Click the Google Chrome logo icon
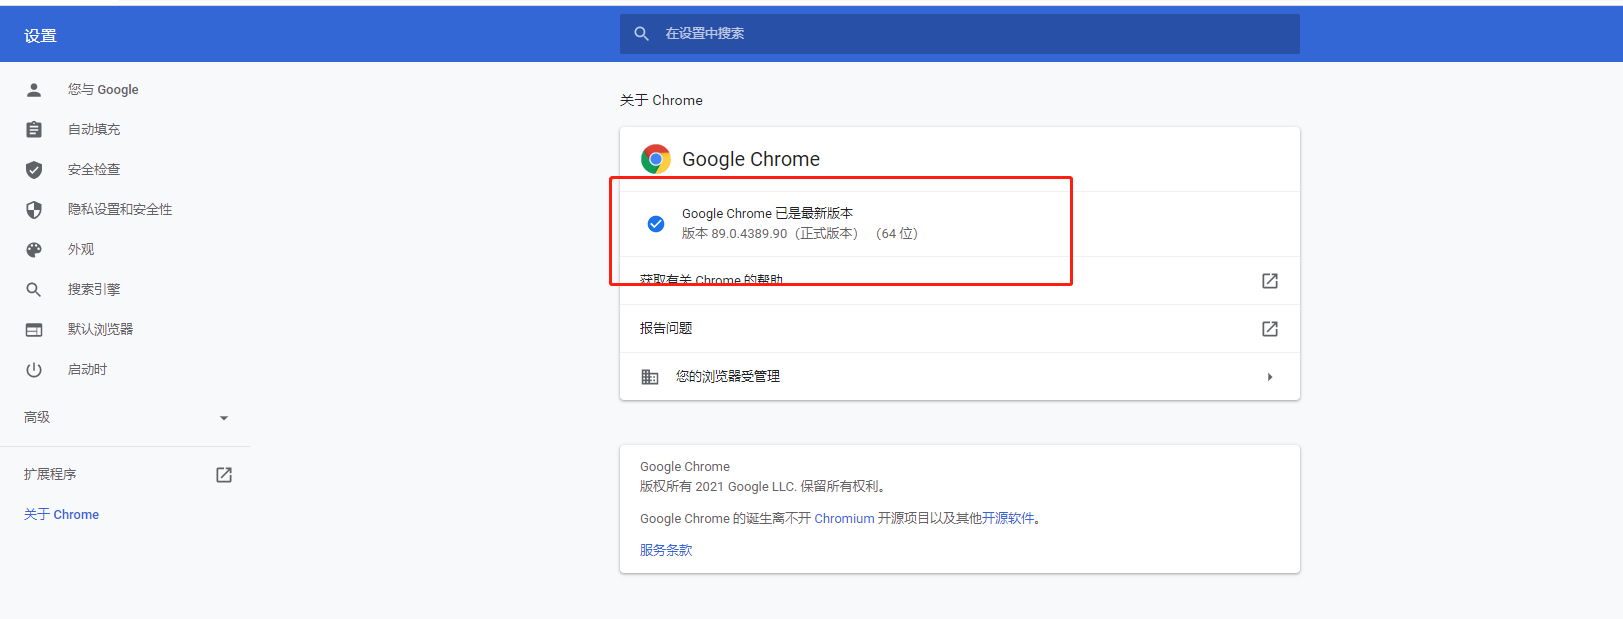 tap(656, 159)
